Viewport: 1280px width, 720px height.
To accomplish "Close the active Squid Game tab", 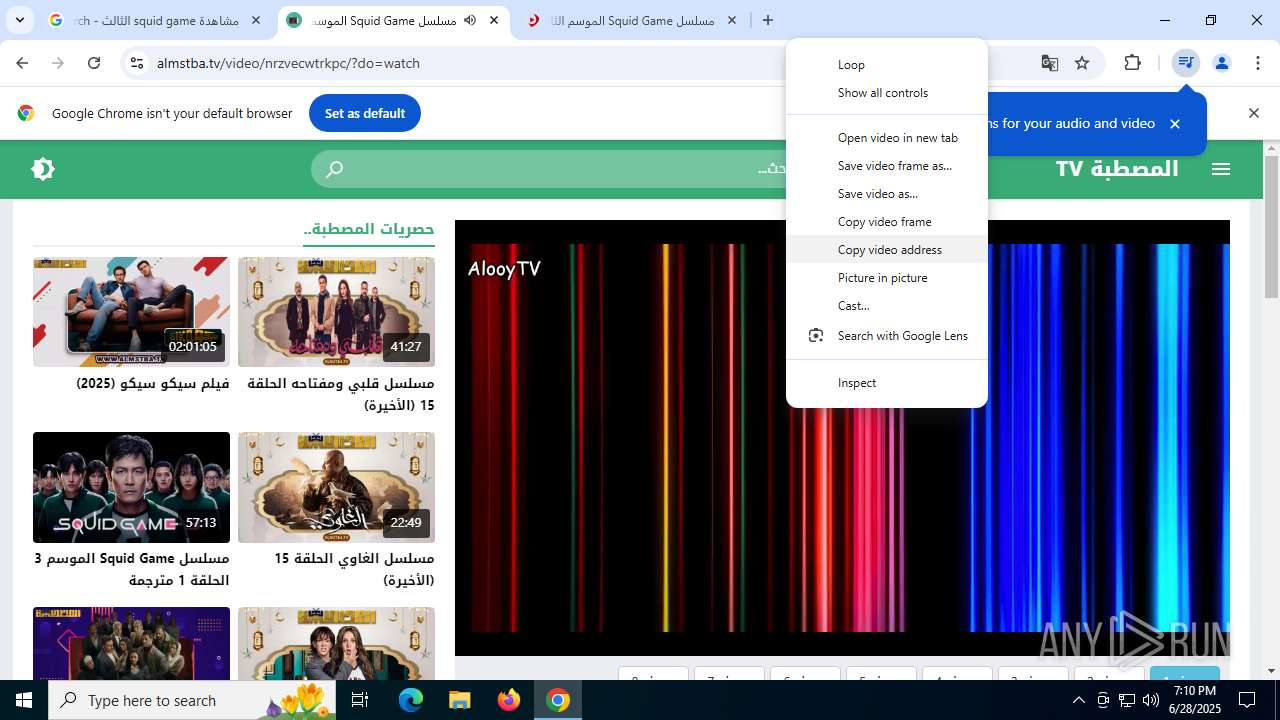I will coord(494,20).
